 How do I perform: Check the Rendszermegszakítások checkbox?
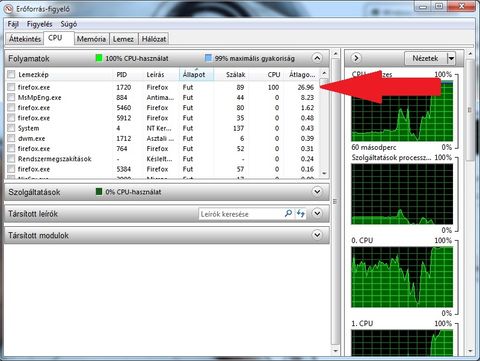(11, 159)
